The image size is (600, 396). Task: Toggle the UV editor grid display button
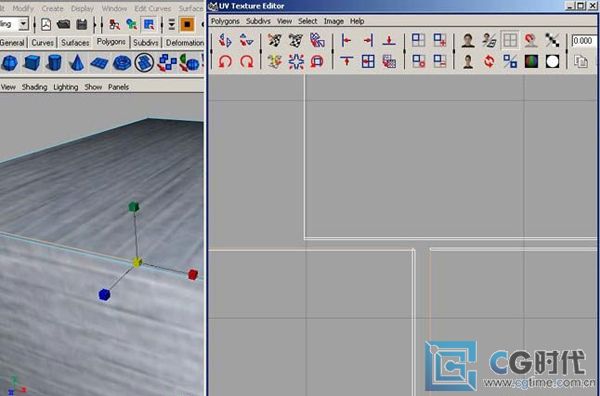click(x=510, y=40)
